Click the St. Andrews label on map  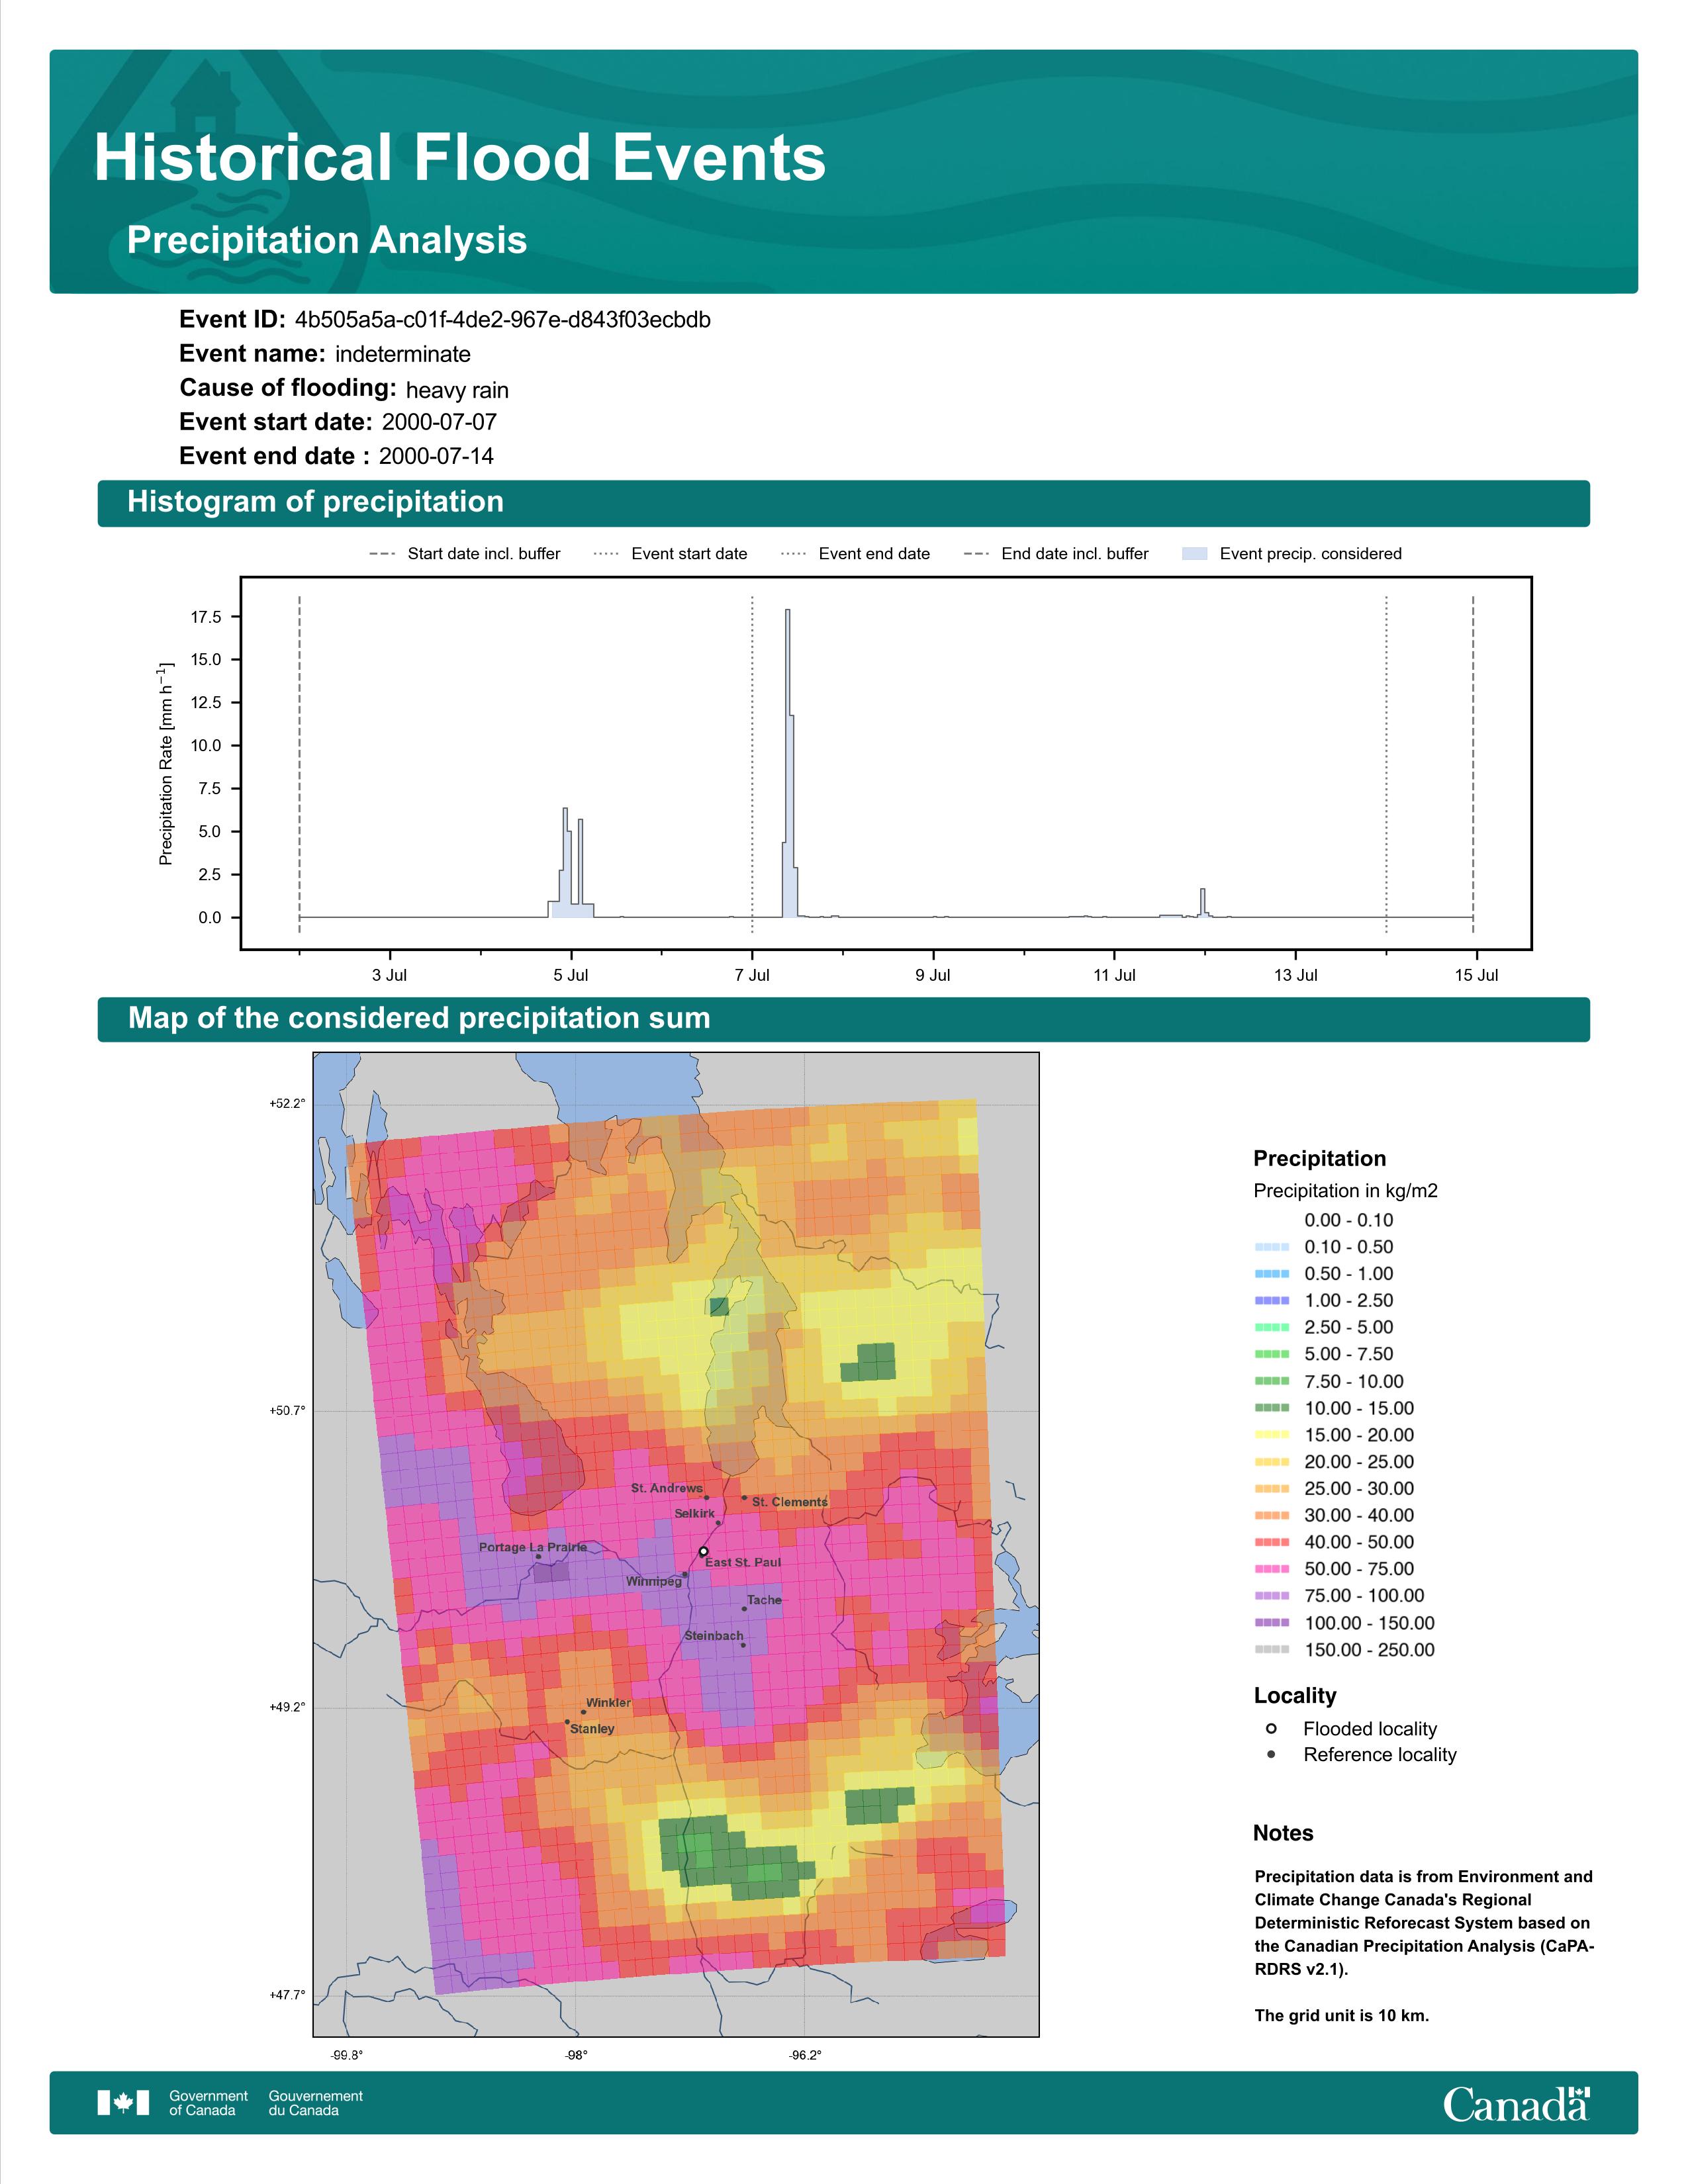(667, 1488)
